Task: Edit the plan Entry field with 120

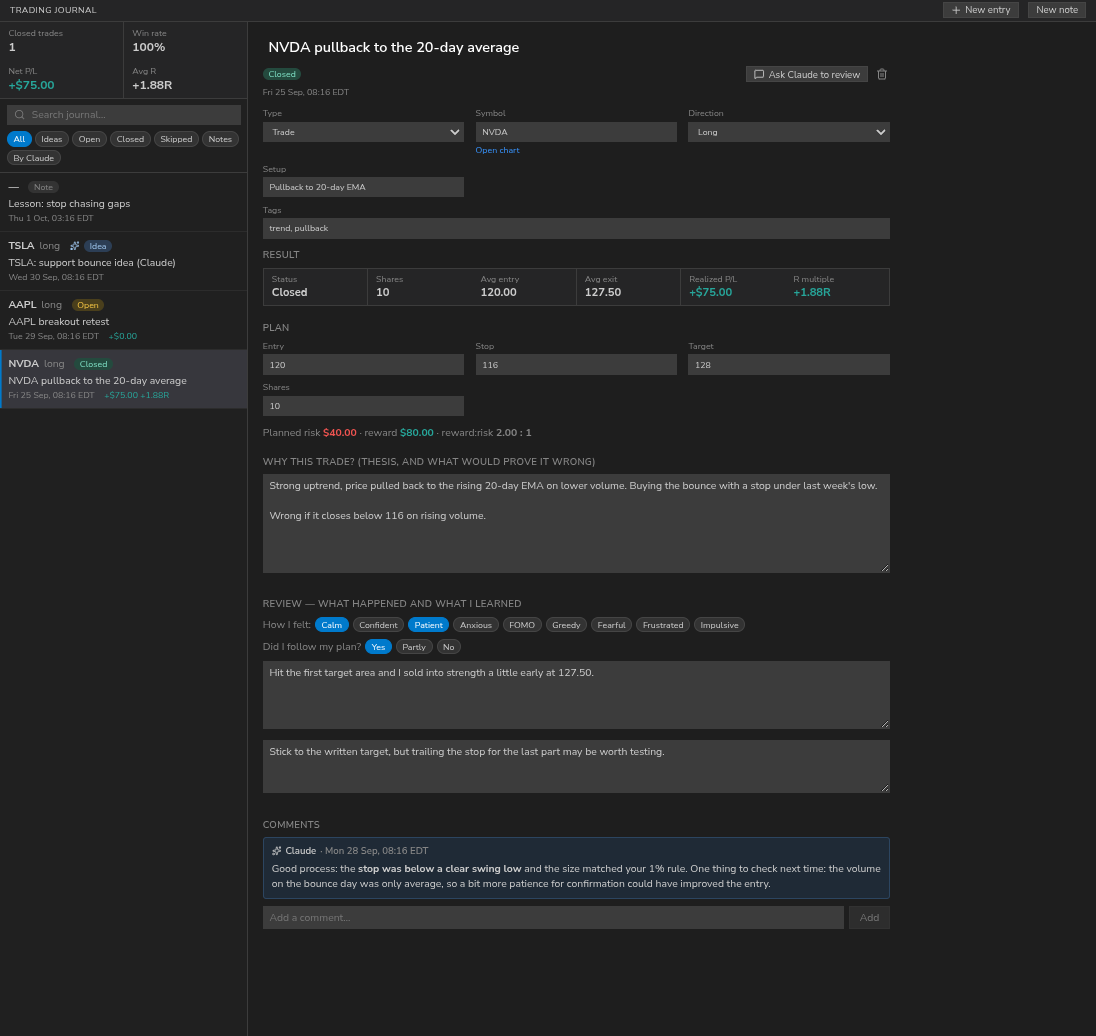Action: coord(363,365)
